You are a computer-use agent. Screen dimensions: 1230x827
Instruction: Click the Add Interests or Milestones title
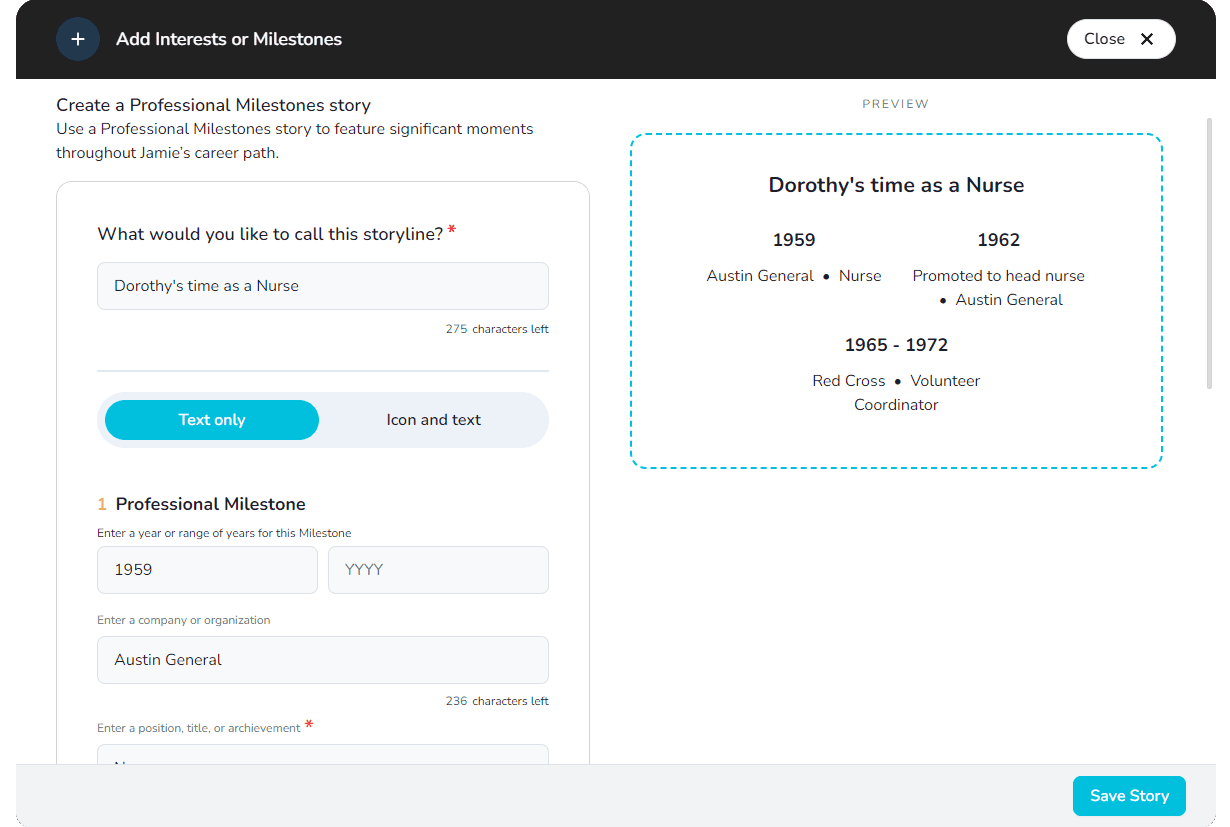coord(229,39)
